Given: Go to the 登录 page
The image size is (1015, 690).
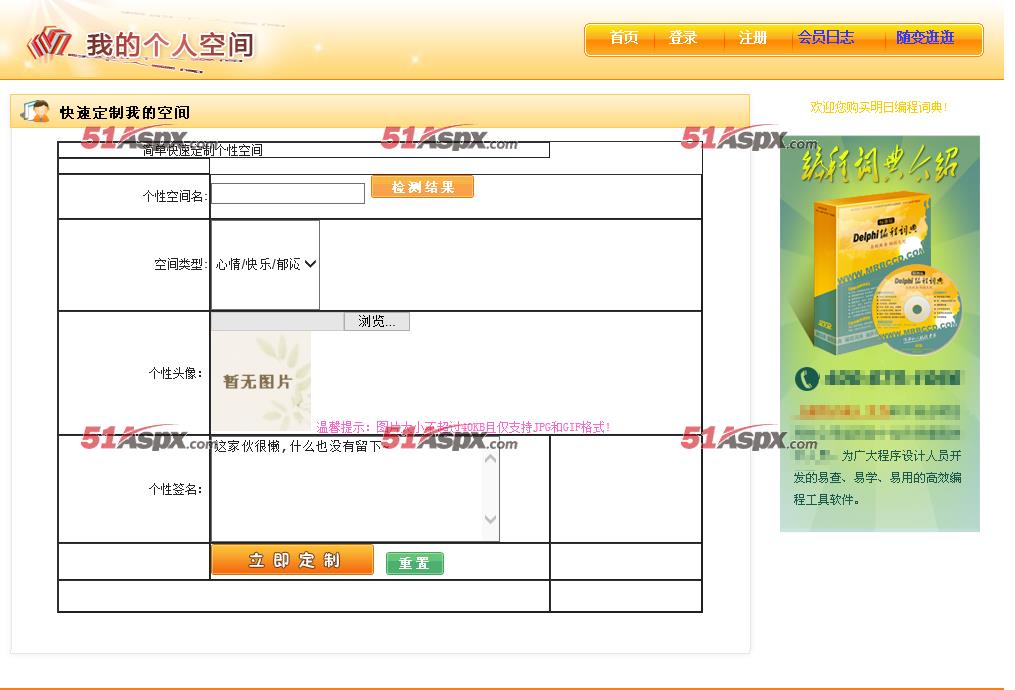Looking at the screenshot, I should (x=683, y=38).
